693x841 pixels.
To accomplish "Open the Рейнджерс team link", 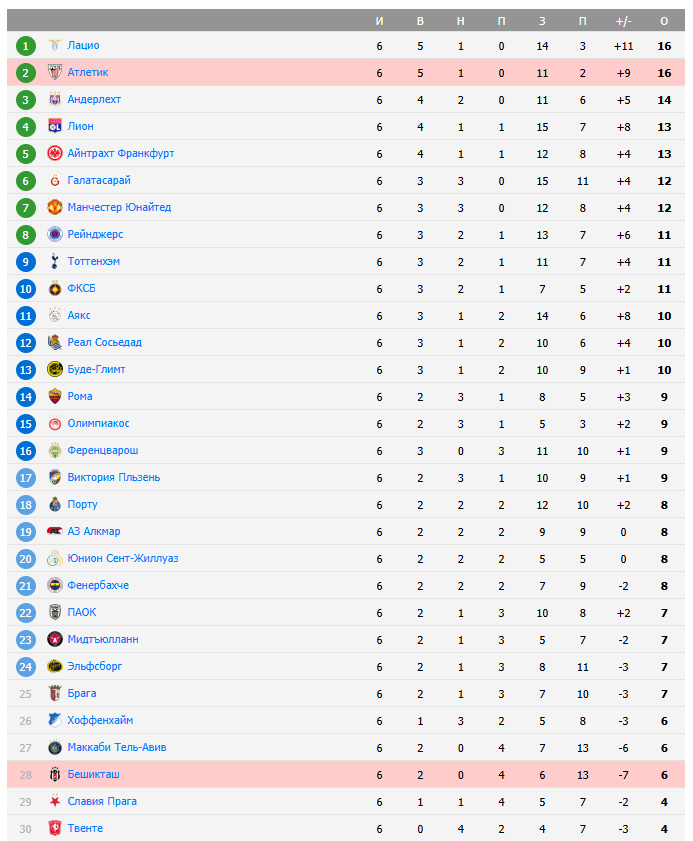I will coord(95,234).
